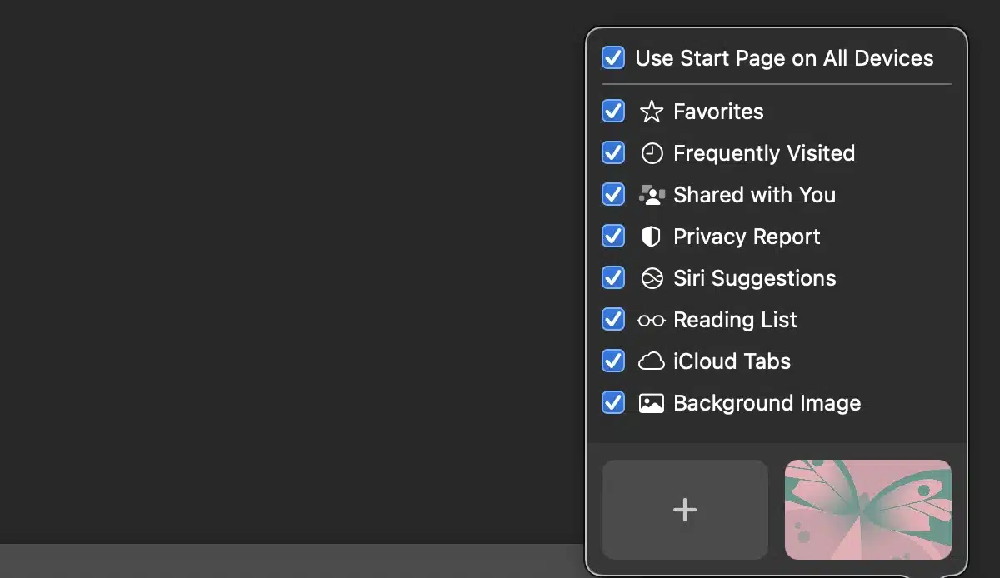
Task: Click the 'Shared with You' label text
Action: point(754,195)
